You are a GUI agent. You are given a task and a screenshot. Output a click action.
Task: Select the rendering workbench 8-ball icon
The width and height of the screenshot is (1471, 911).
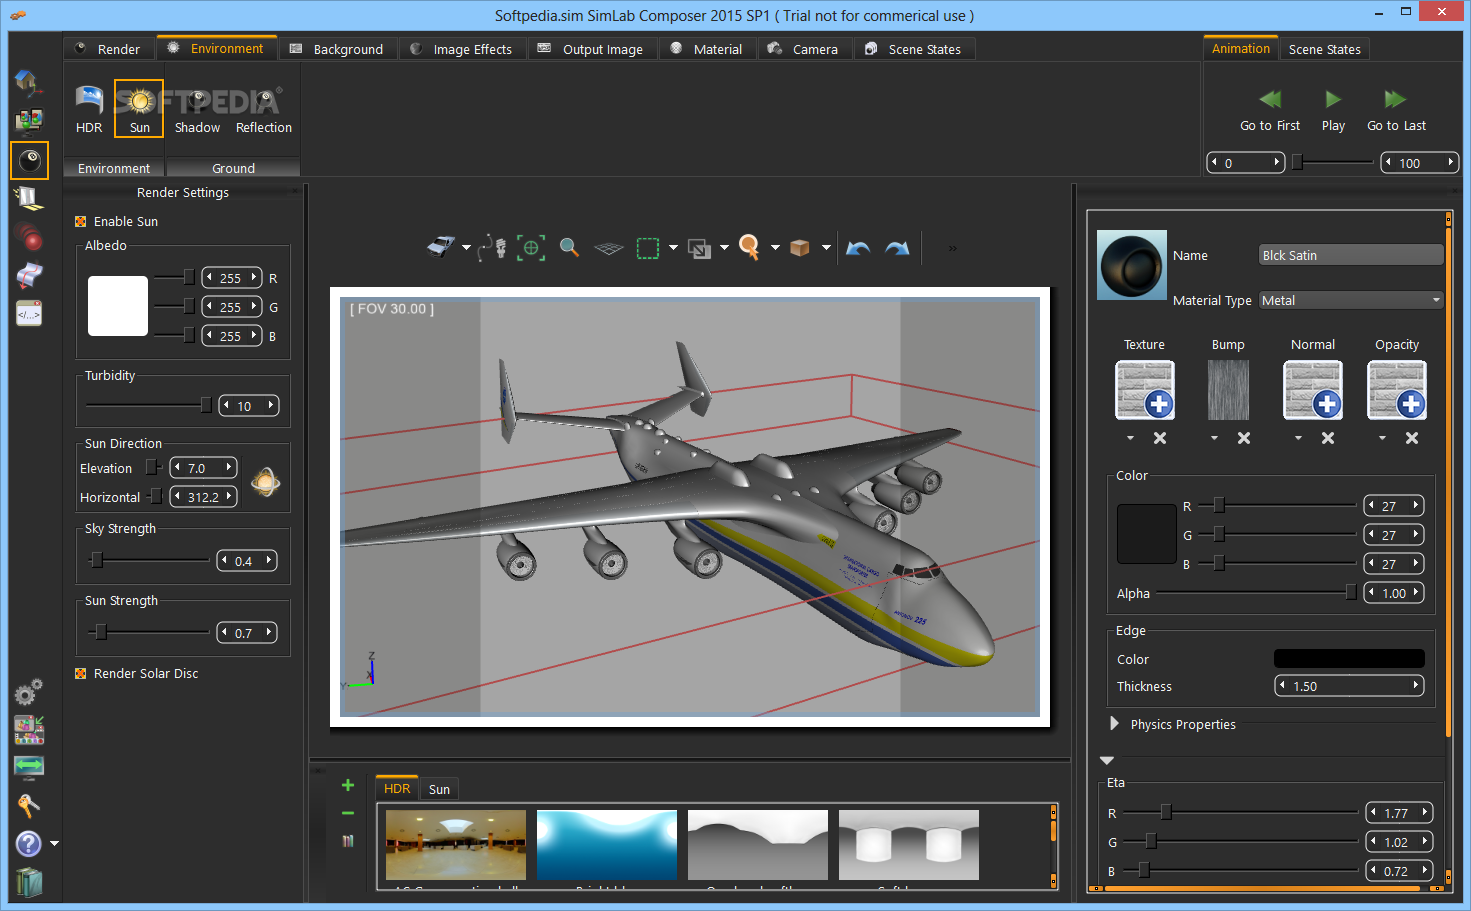coord(29,160)
